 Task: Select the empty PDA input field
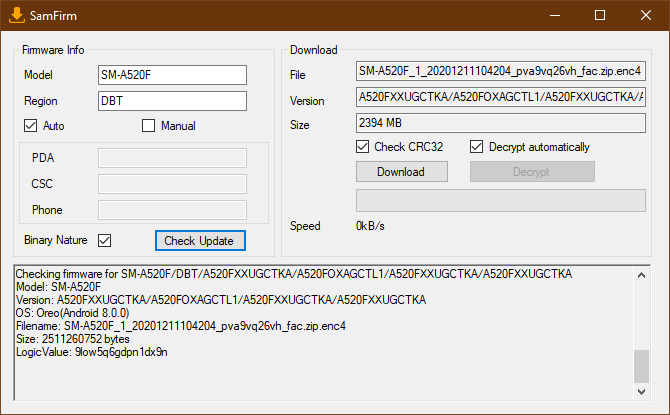172,158
